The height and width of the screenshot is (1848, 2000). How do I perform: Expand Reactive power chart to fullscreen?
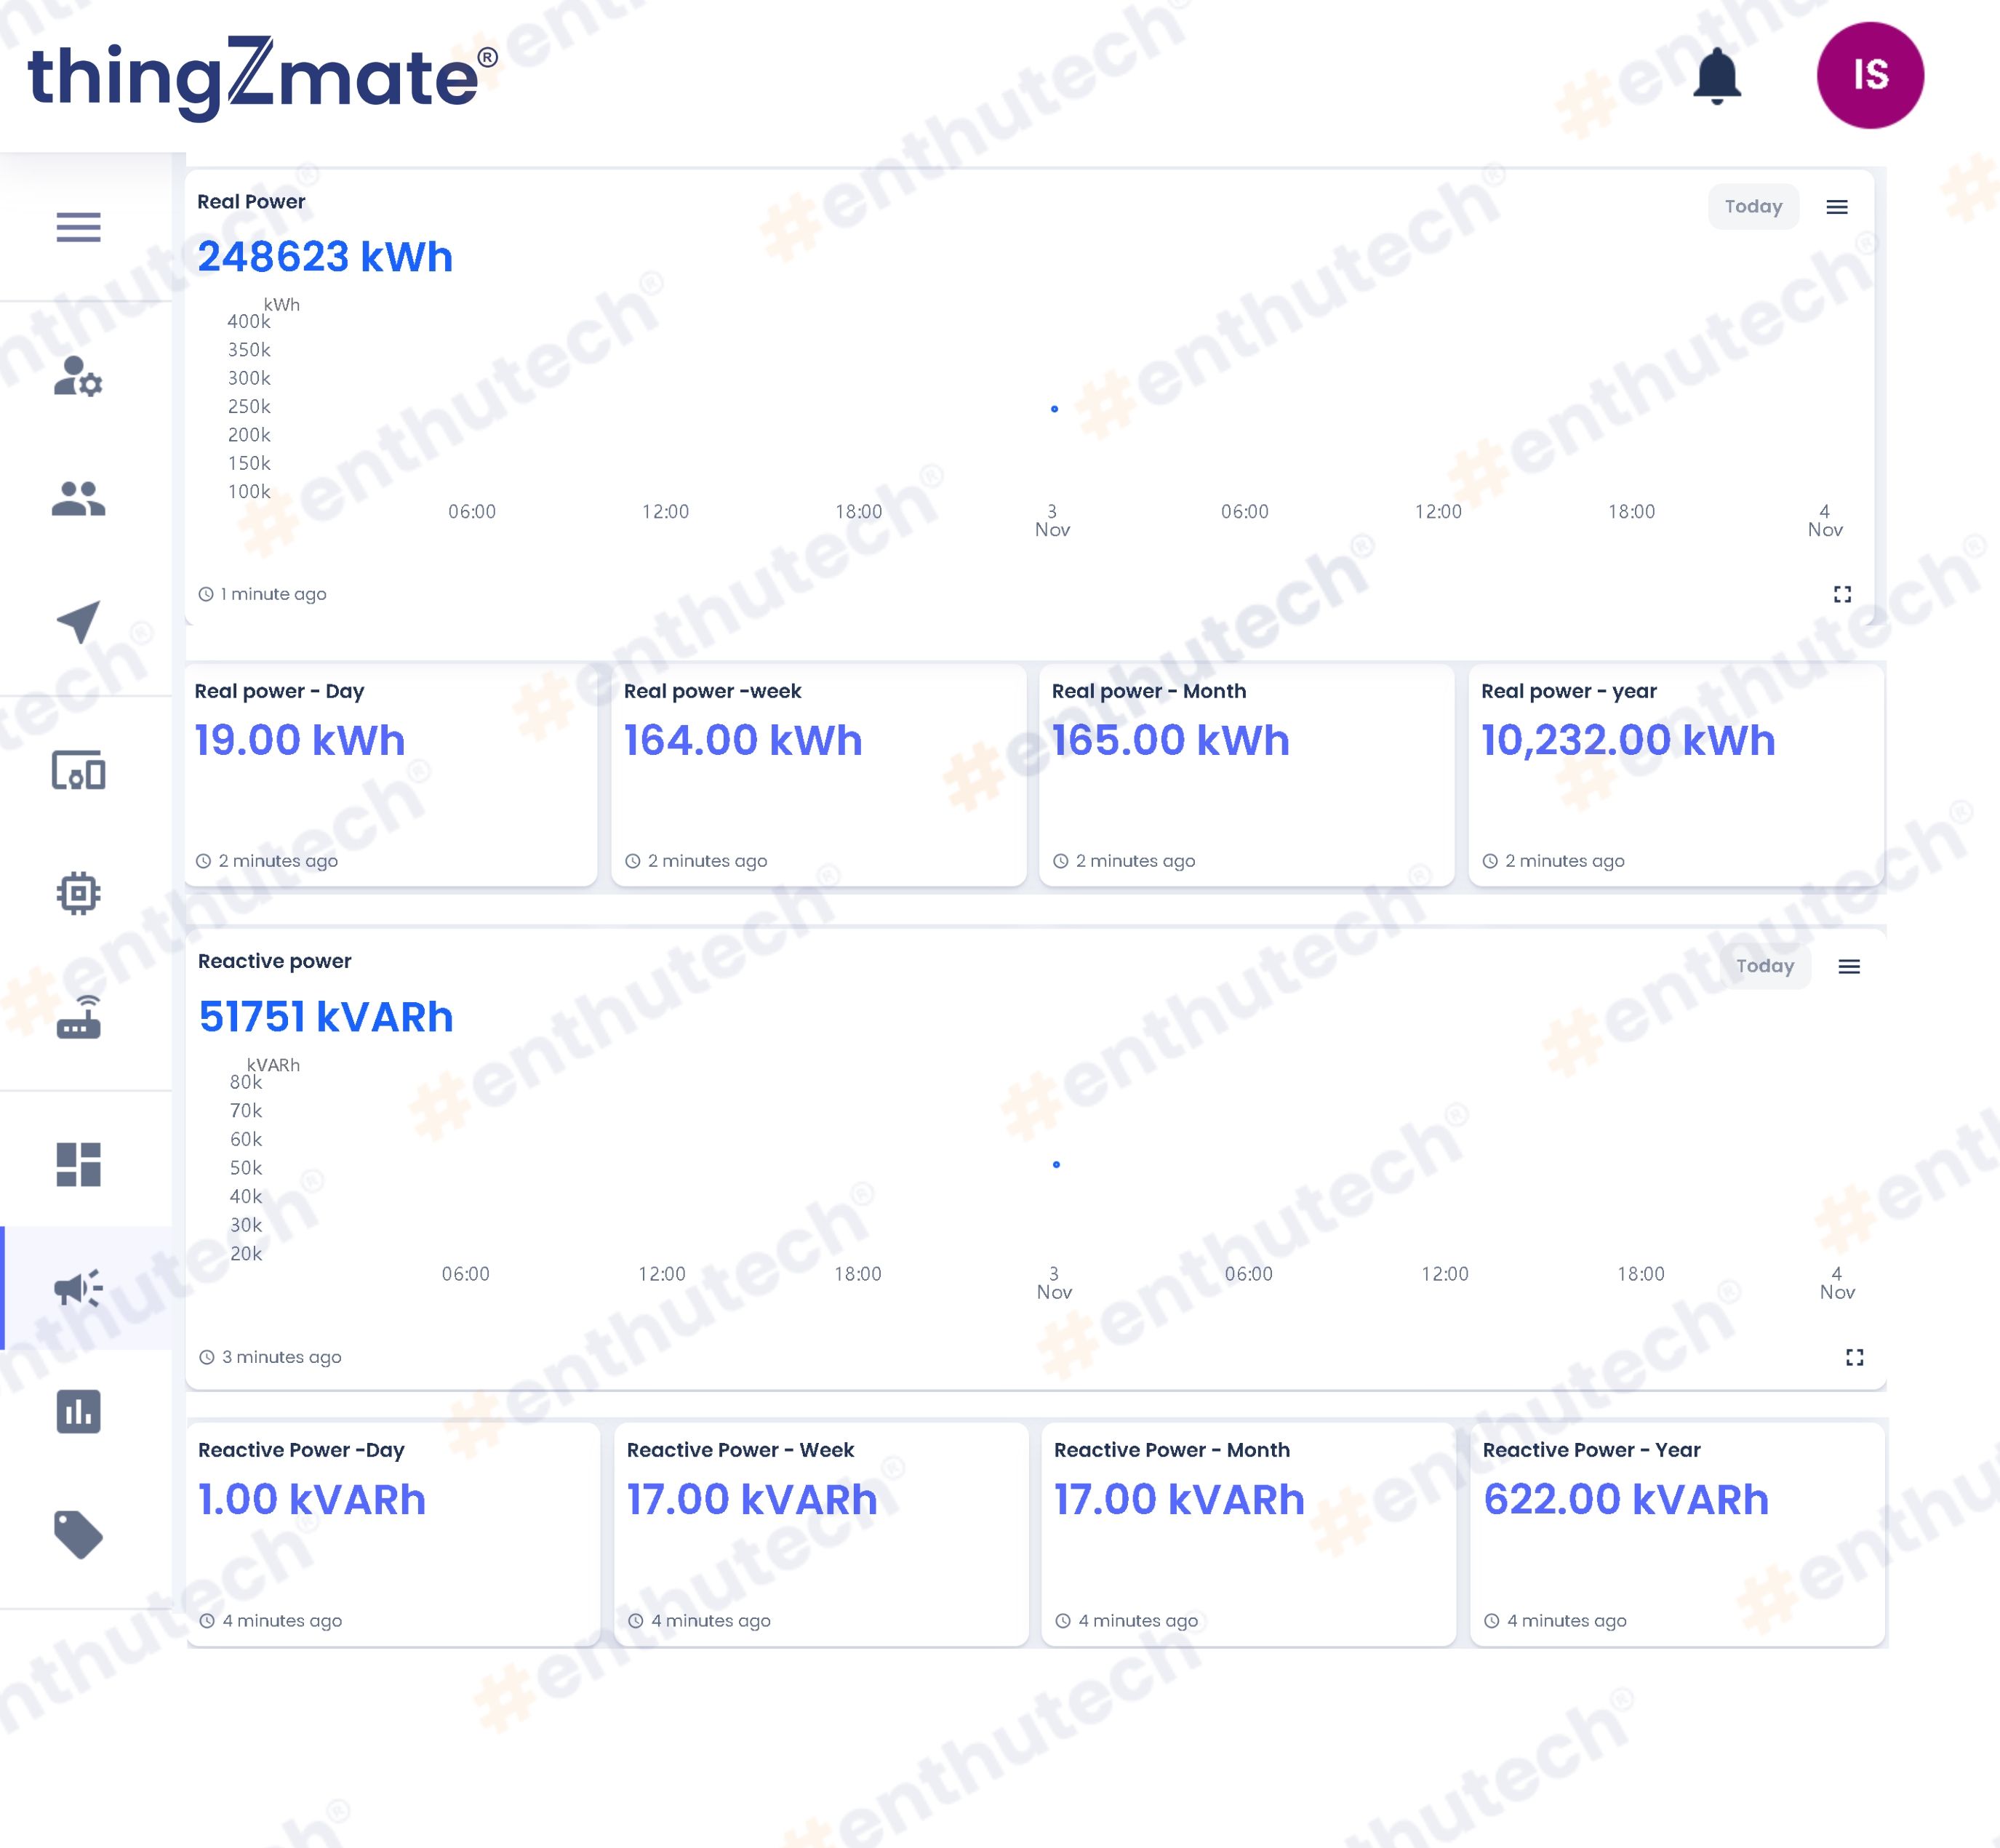click(x=1854, y=1357)
